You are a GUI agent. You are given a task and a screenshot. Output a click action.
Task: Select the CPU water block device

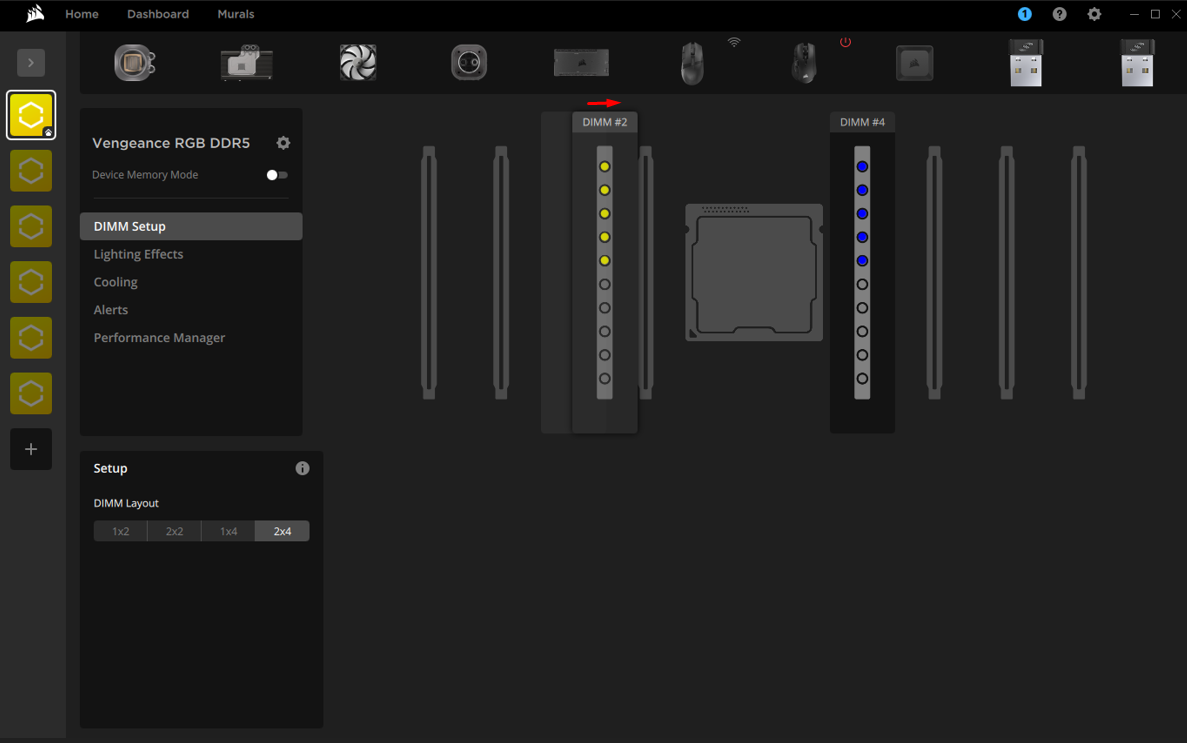tap(135, 63)
